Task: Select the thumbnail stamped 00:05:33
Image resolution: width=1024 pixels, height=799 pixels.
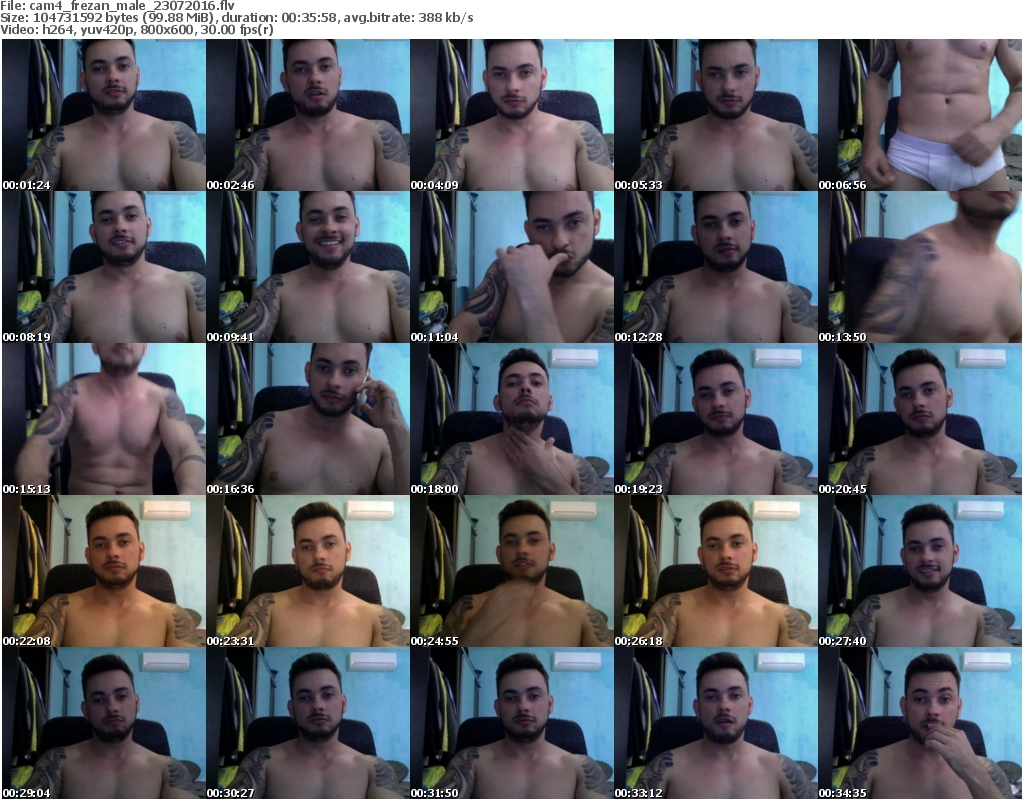Action: pyautogui.click(x=716, y=115)
